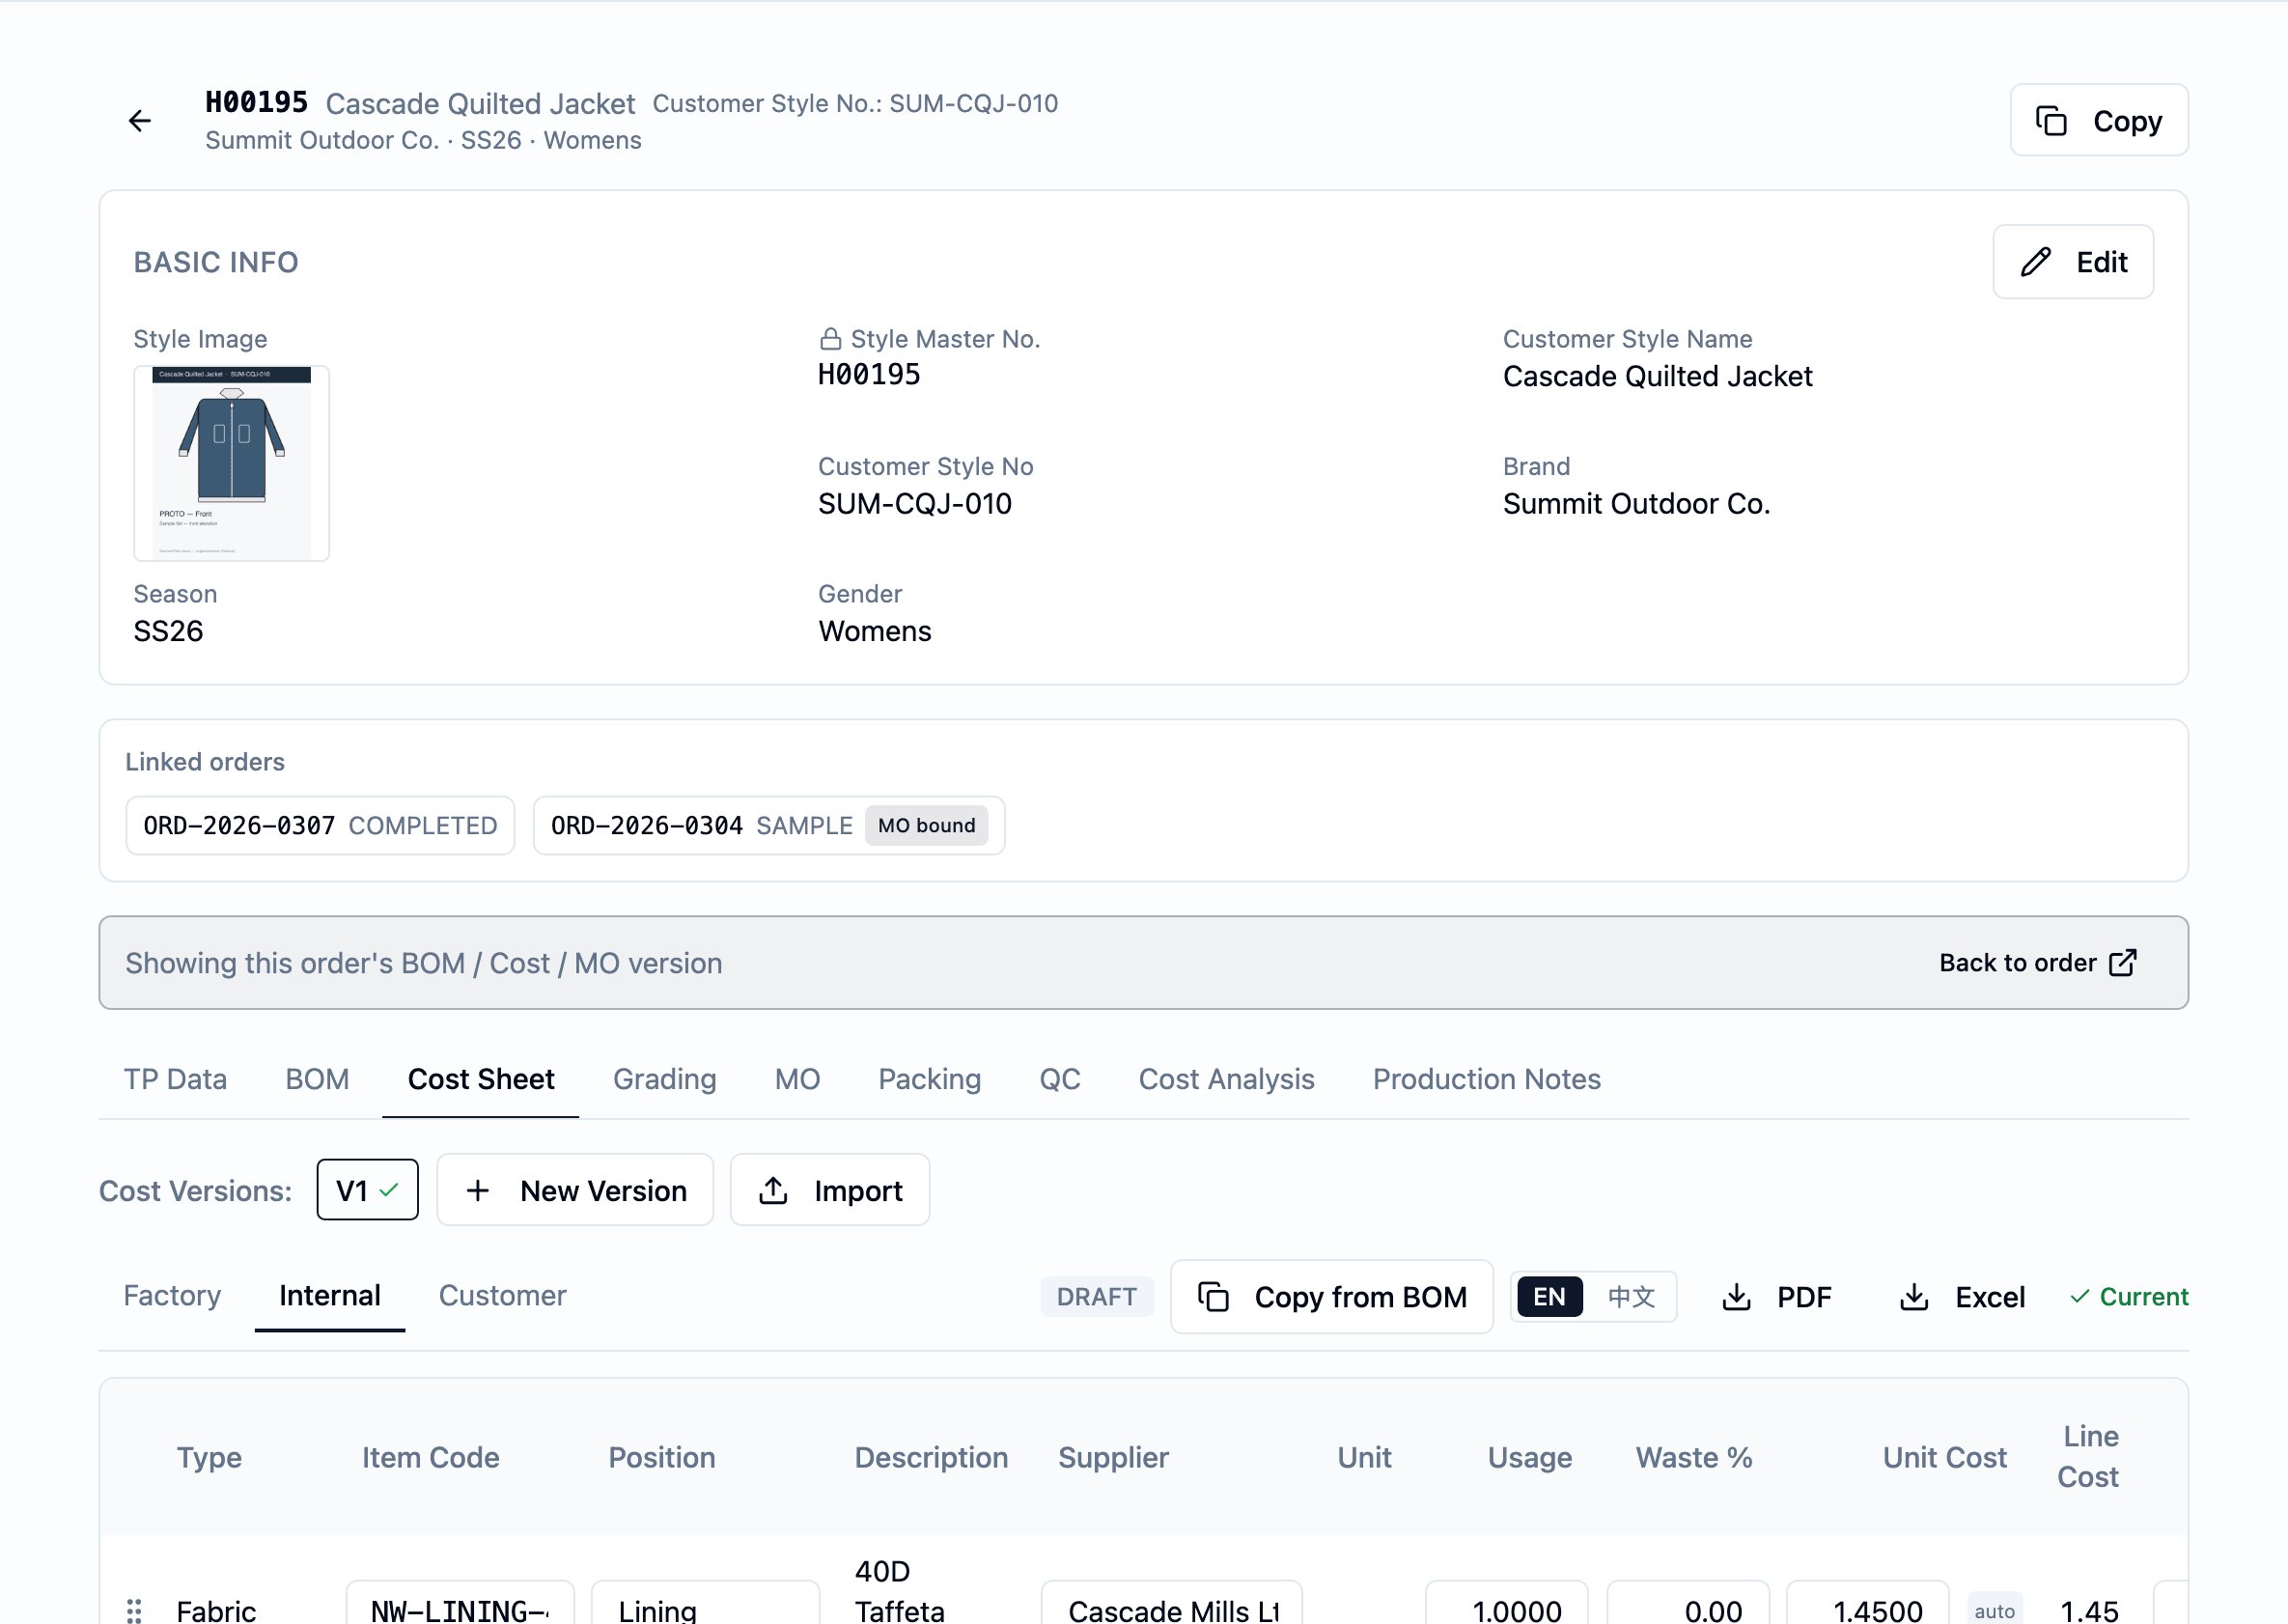Switch to the Customer sub-tab
Screen dimensions: 2288x1624
click(x=502, y=1295)
